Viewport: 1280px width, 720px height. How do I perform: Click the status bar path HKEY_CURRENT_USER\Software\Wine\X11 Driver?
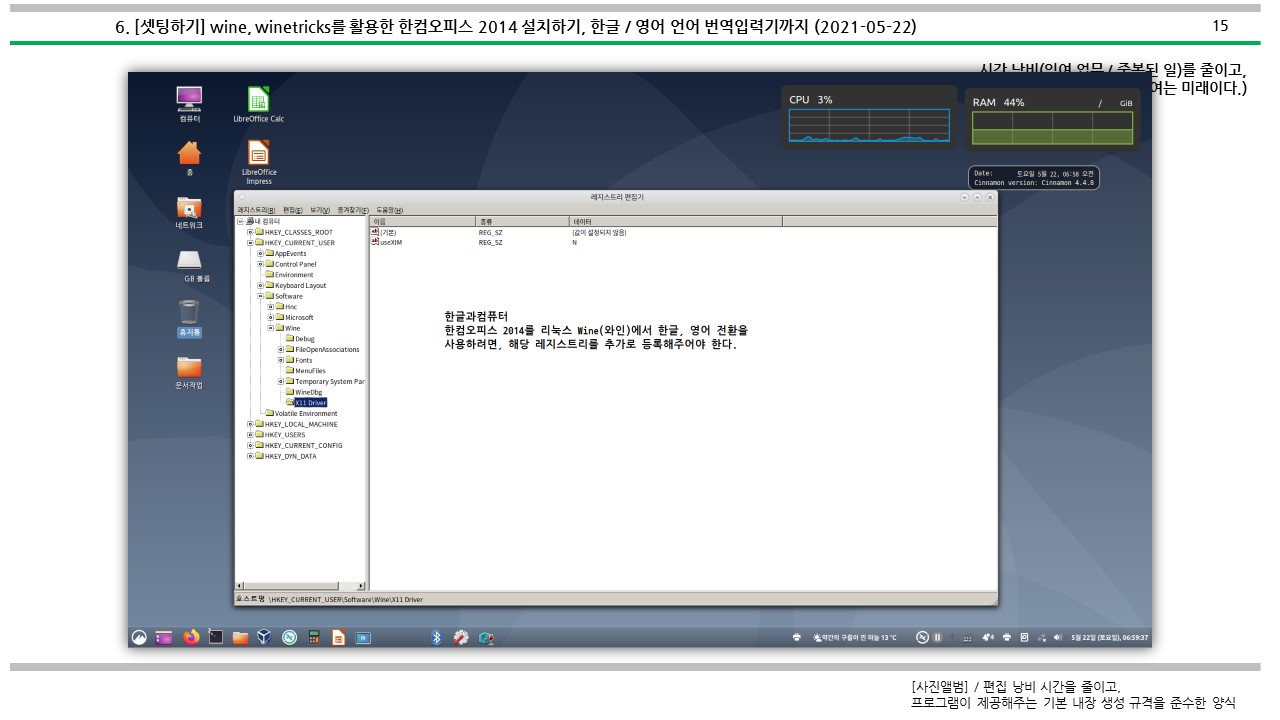coord(346,599)
